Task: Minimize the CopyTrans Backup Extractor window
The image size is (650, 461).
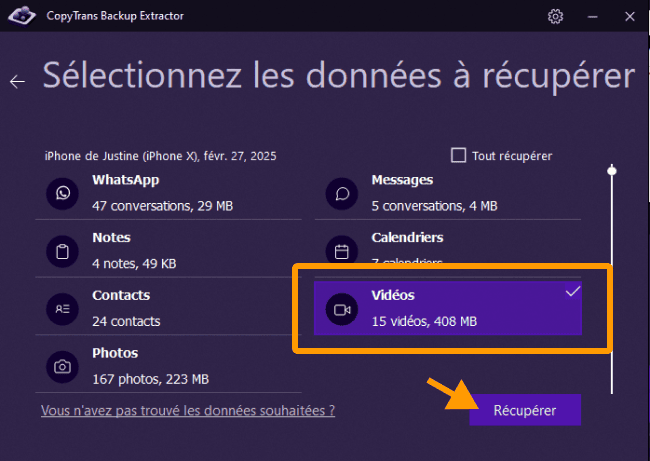Action: pos(593,17)
